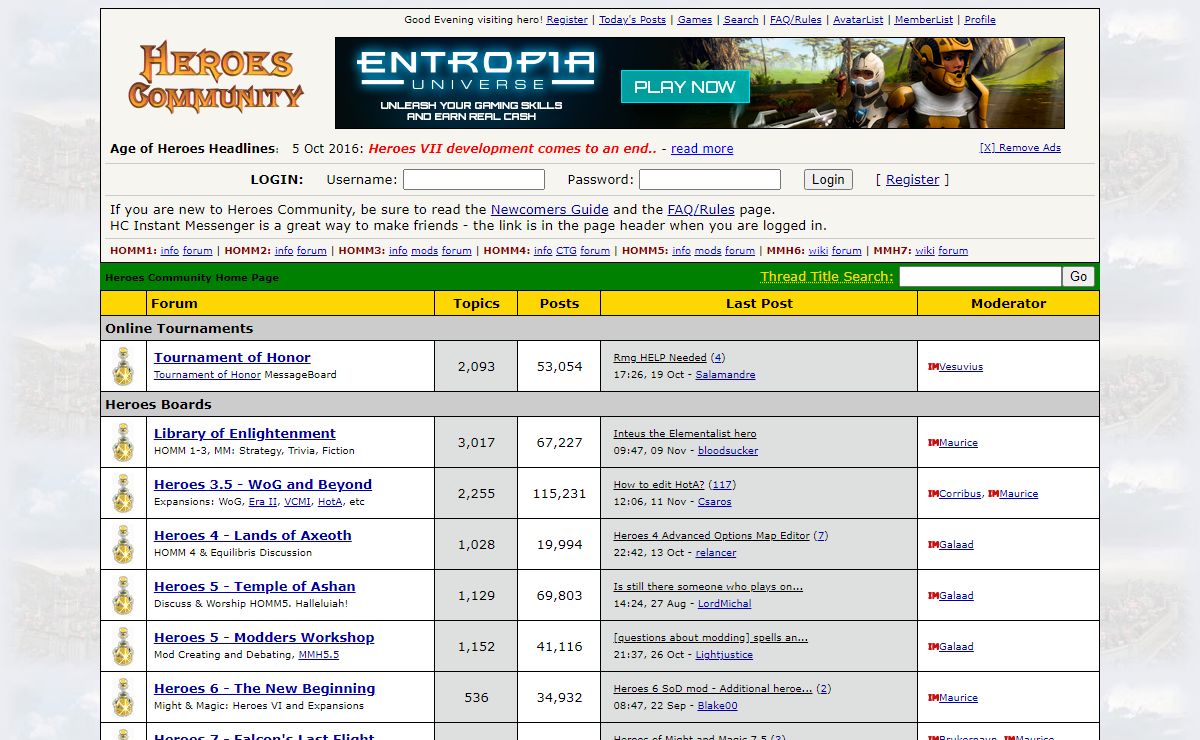Open moderator Vesuvius profile

click(961, 367)
